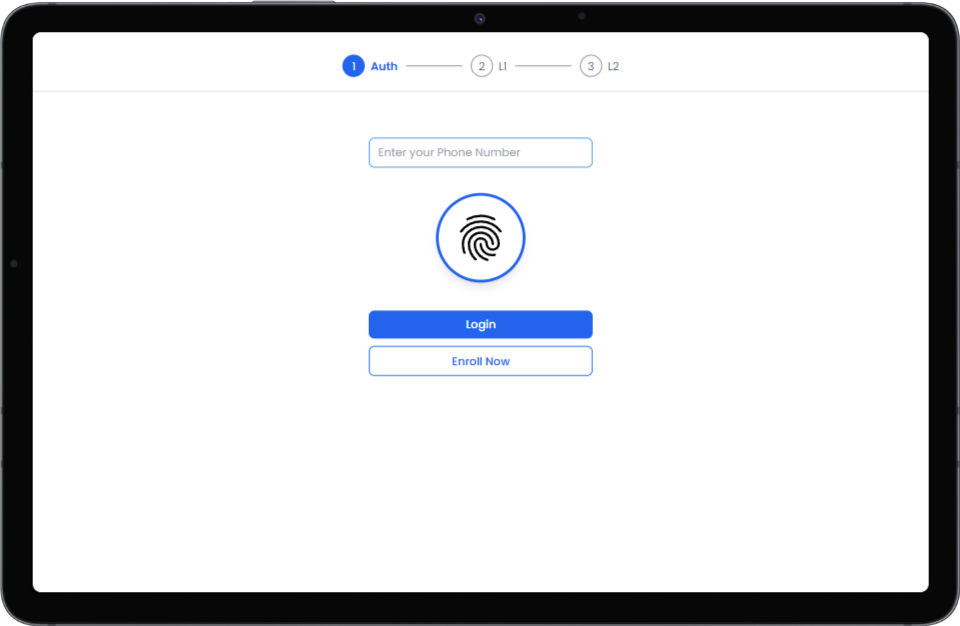Screen dimensions: 960x626
Task: Tap the sensor dot on left bezel
Action: (x=14, y=264)
